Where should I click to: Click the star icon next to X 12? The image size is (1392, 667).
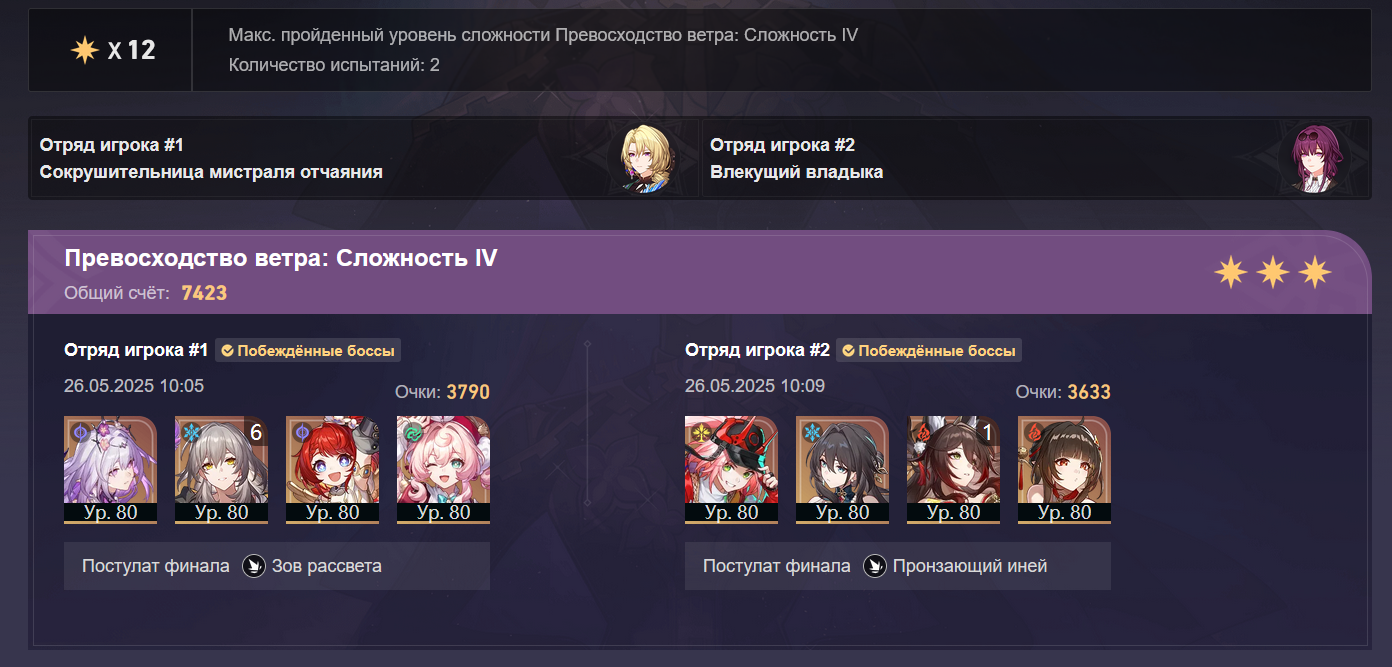[x=85, y=50]
